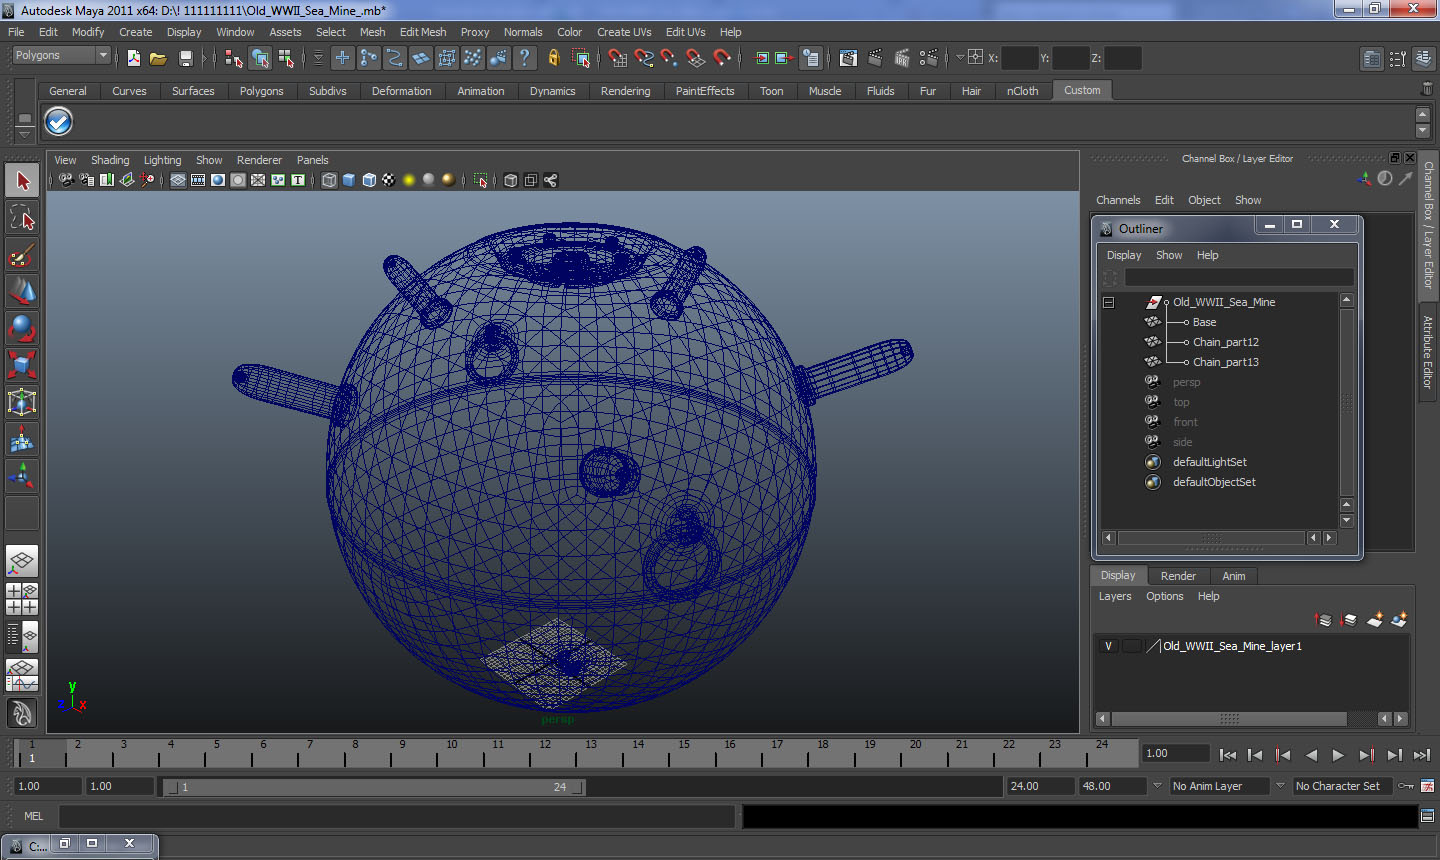
Task: Open viewport Shading menu
Action: pos(110,160)
